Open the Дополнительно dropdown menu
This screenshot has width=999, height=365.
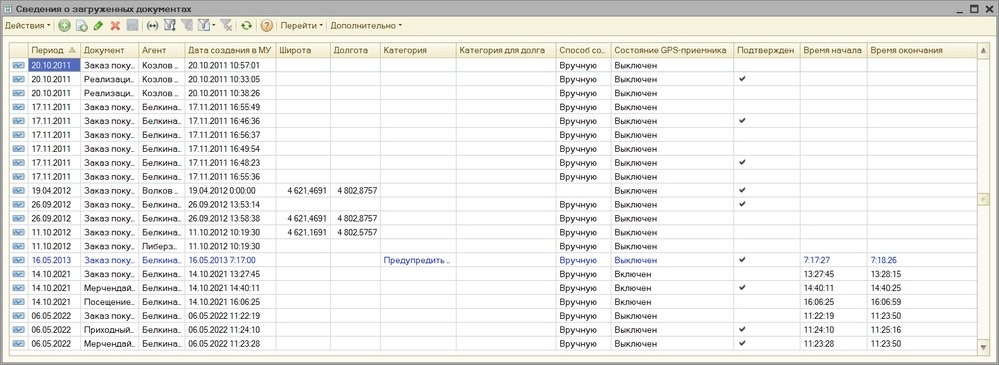pos(366,25)
